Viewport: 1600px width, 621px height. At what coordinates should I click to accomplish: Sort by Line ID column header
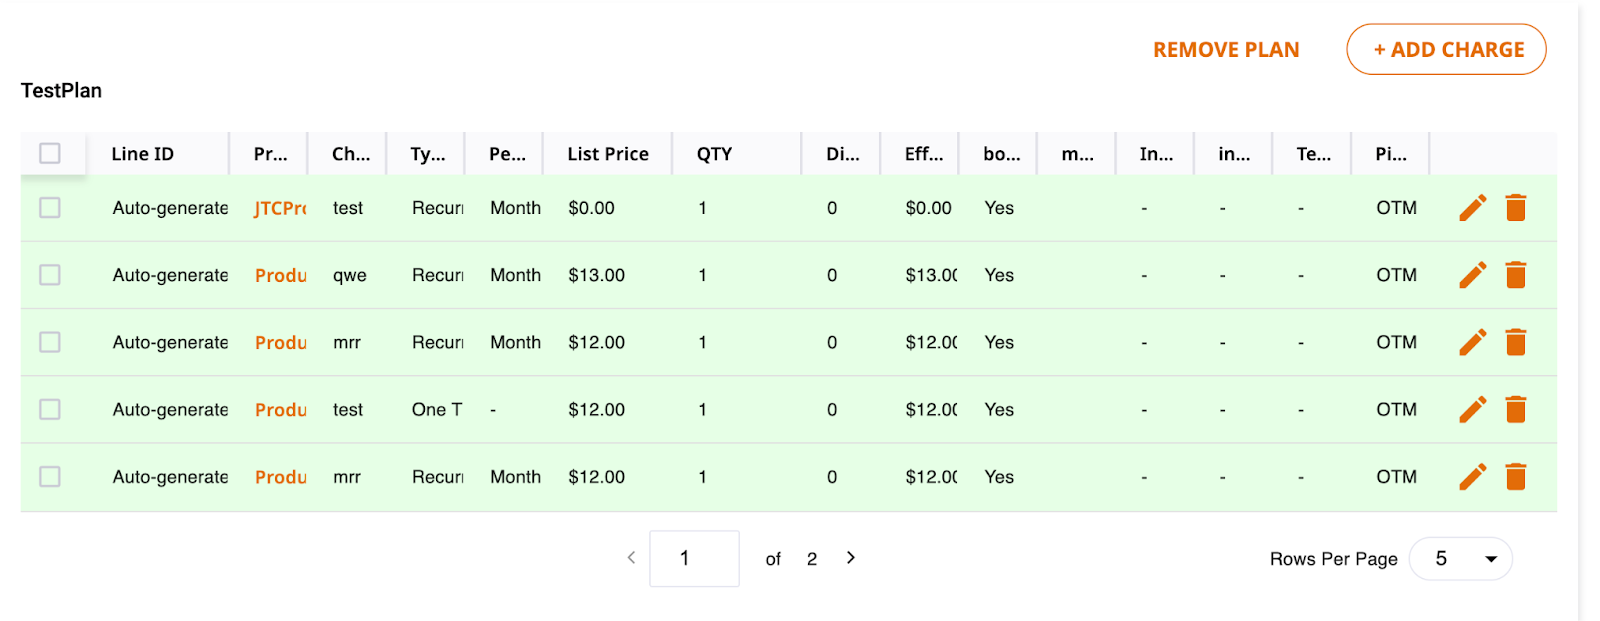(x=142, y=154)
